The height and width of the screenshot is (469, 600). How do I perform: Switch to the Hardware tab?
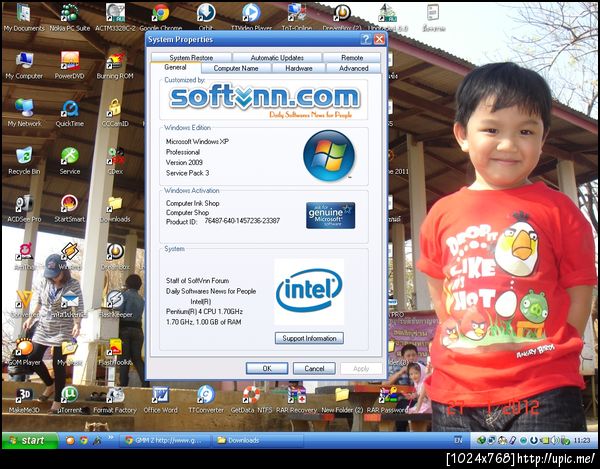click(298, 68)
